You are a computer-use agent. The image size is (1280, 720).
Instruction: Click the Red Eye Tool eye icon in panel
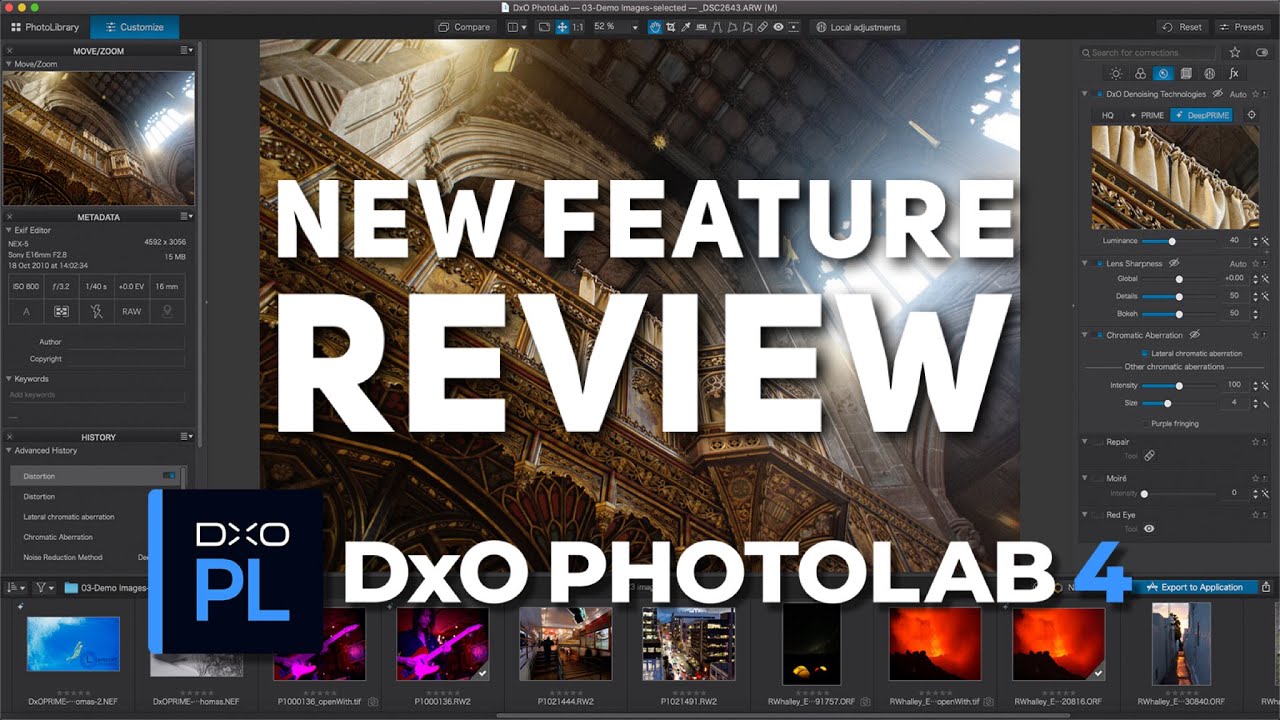coord(1149,528)
